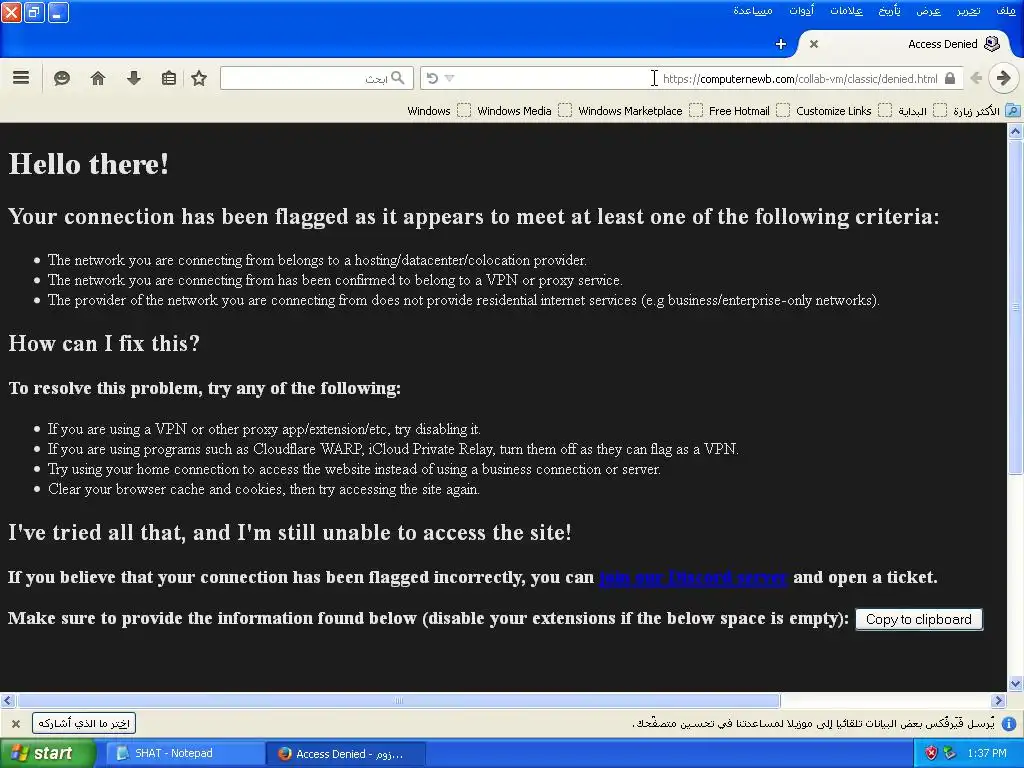Click the How can I fix this? heading
The image size is (1024, 768).
coord(104,344)
